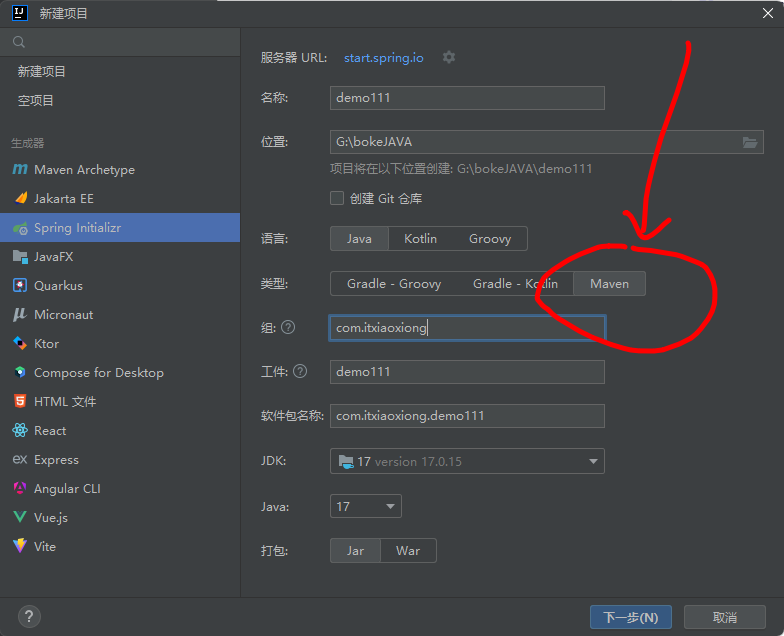Click the Ktor generator icon
The width and height of the screenshot is (784, 636).
pos(20,344)
